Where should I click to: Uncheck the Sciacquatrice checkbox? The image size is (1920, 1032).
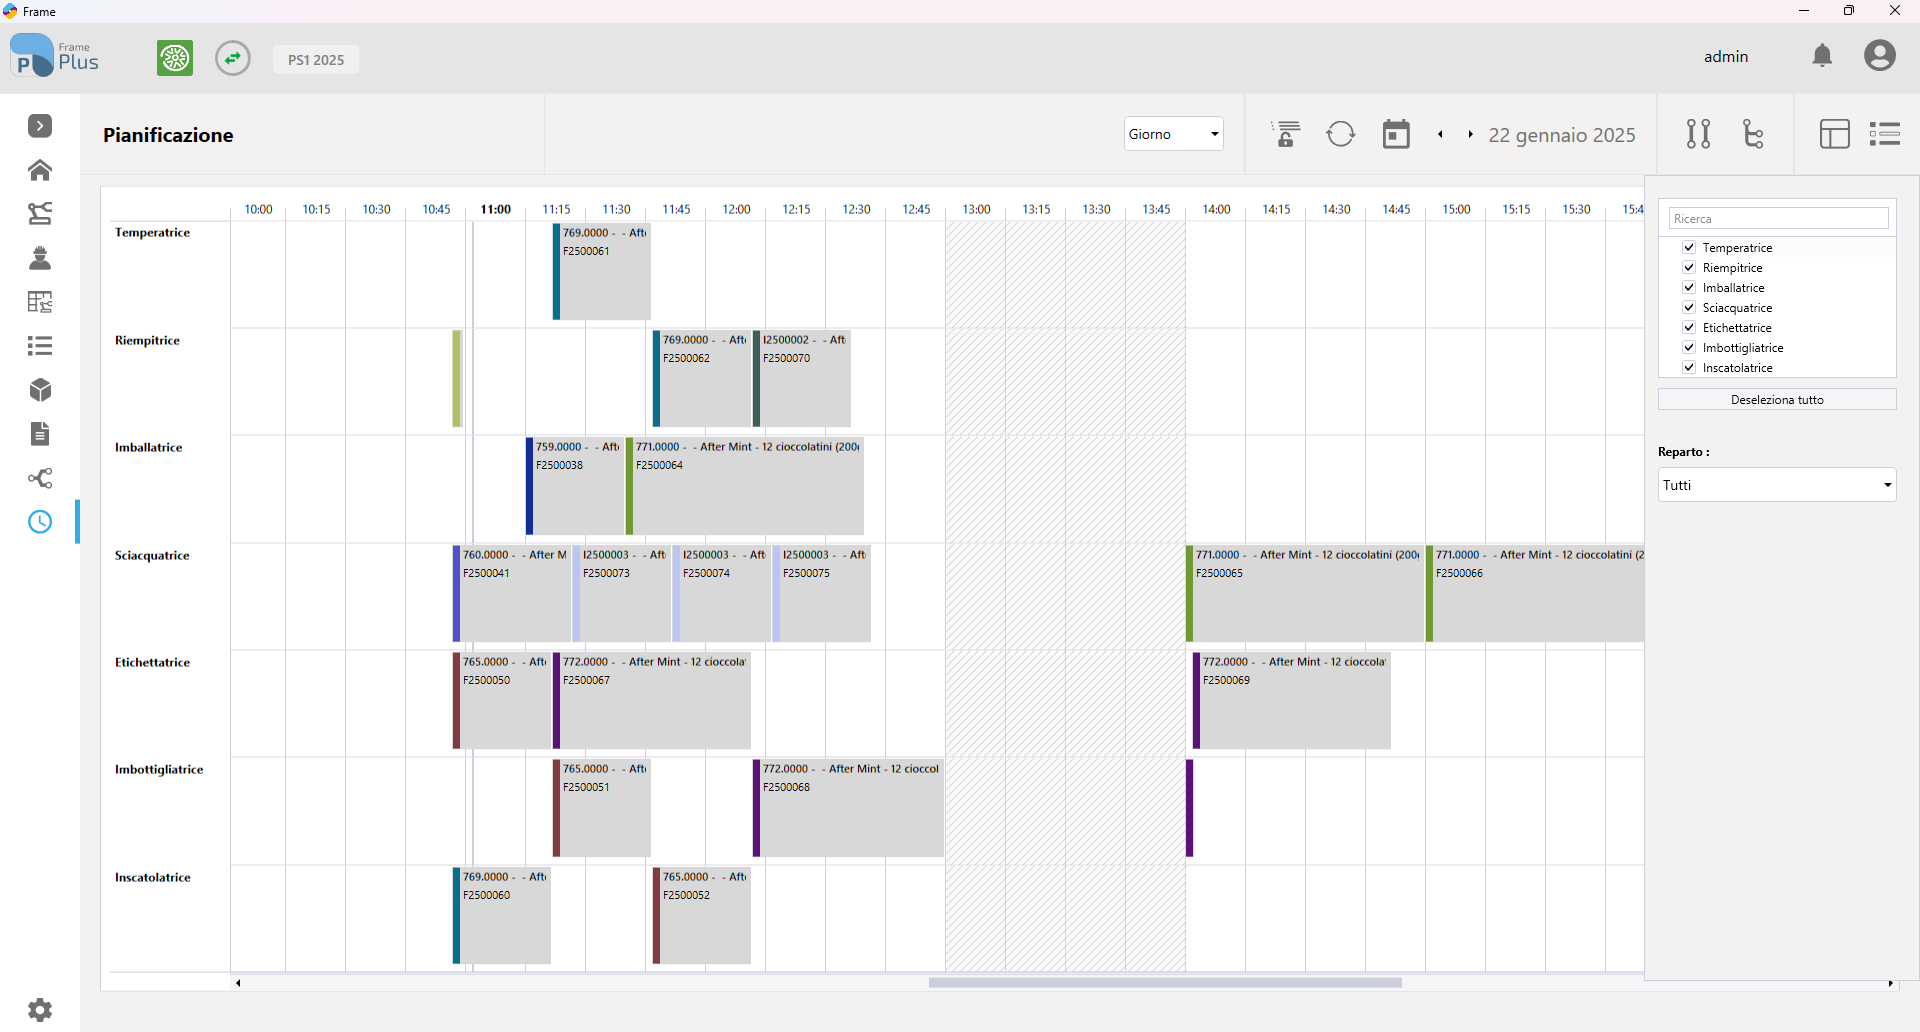[1689, 307]
